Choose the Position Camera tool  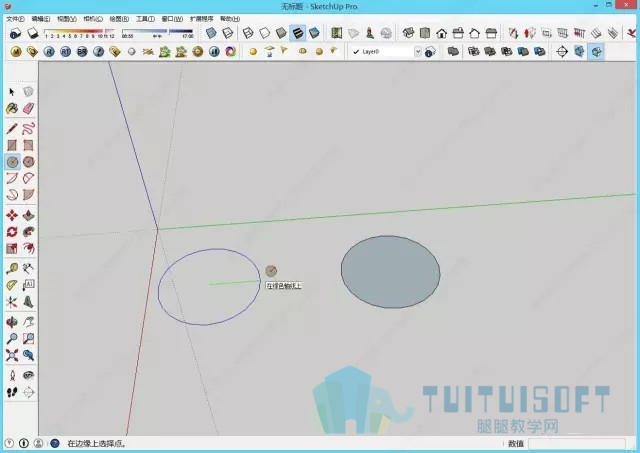click(12, 375)
